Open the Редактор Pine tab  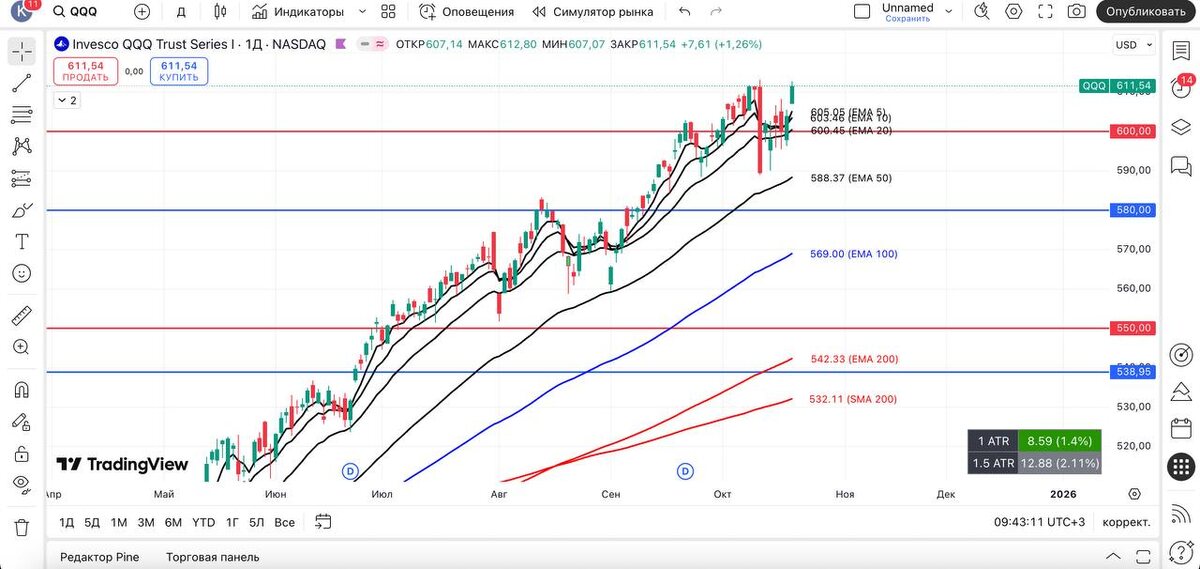(100, 557)
